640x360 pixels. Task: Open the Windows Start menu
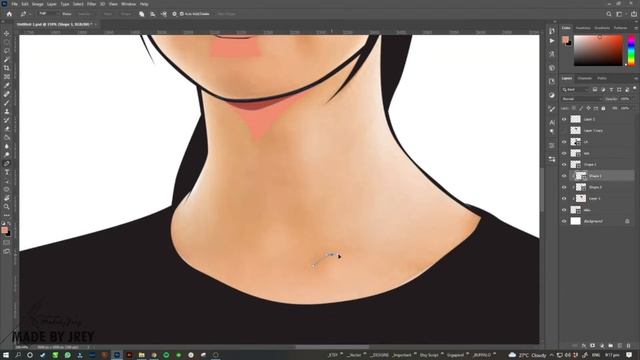coord(6,355)
